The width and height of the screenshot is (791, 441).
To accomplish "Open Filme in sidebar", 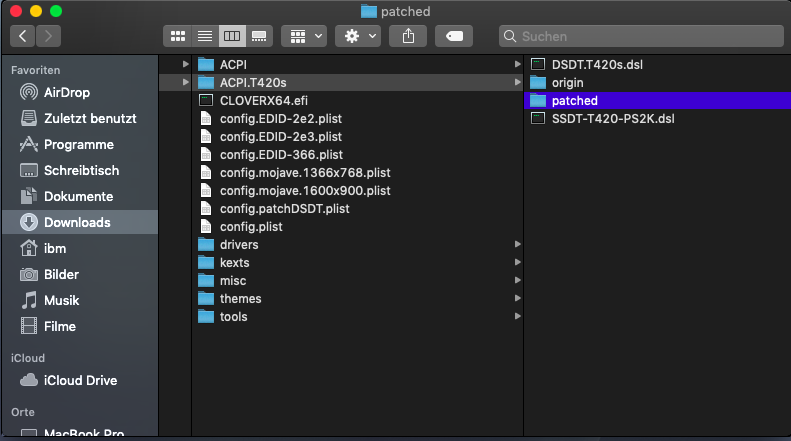I will tap(80, 326).
